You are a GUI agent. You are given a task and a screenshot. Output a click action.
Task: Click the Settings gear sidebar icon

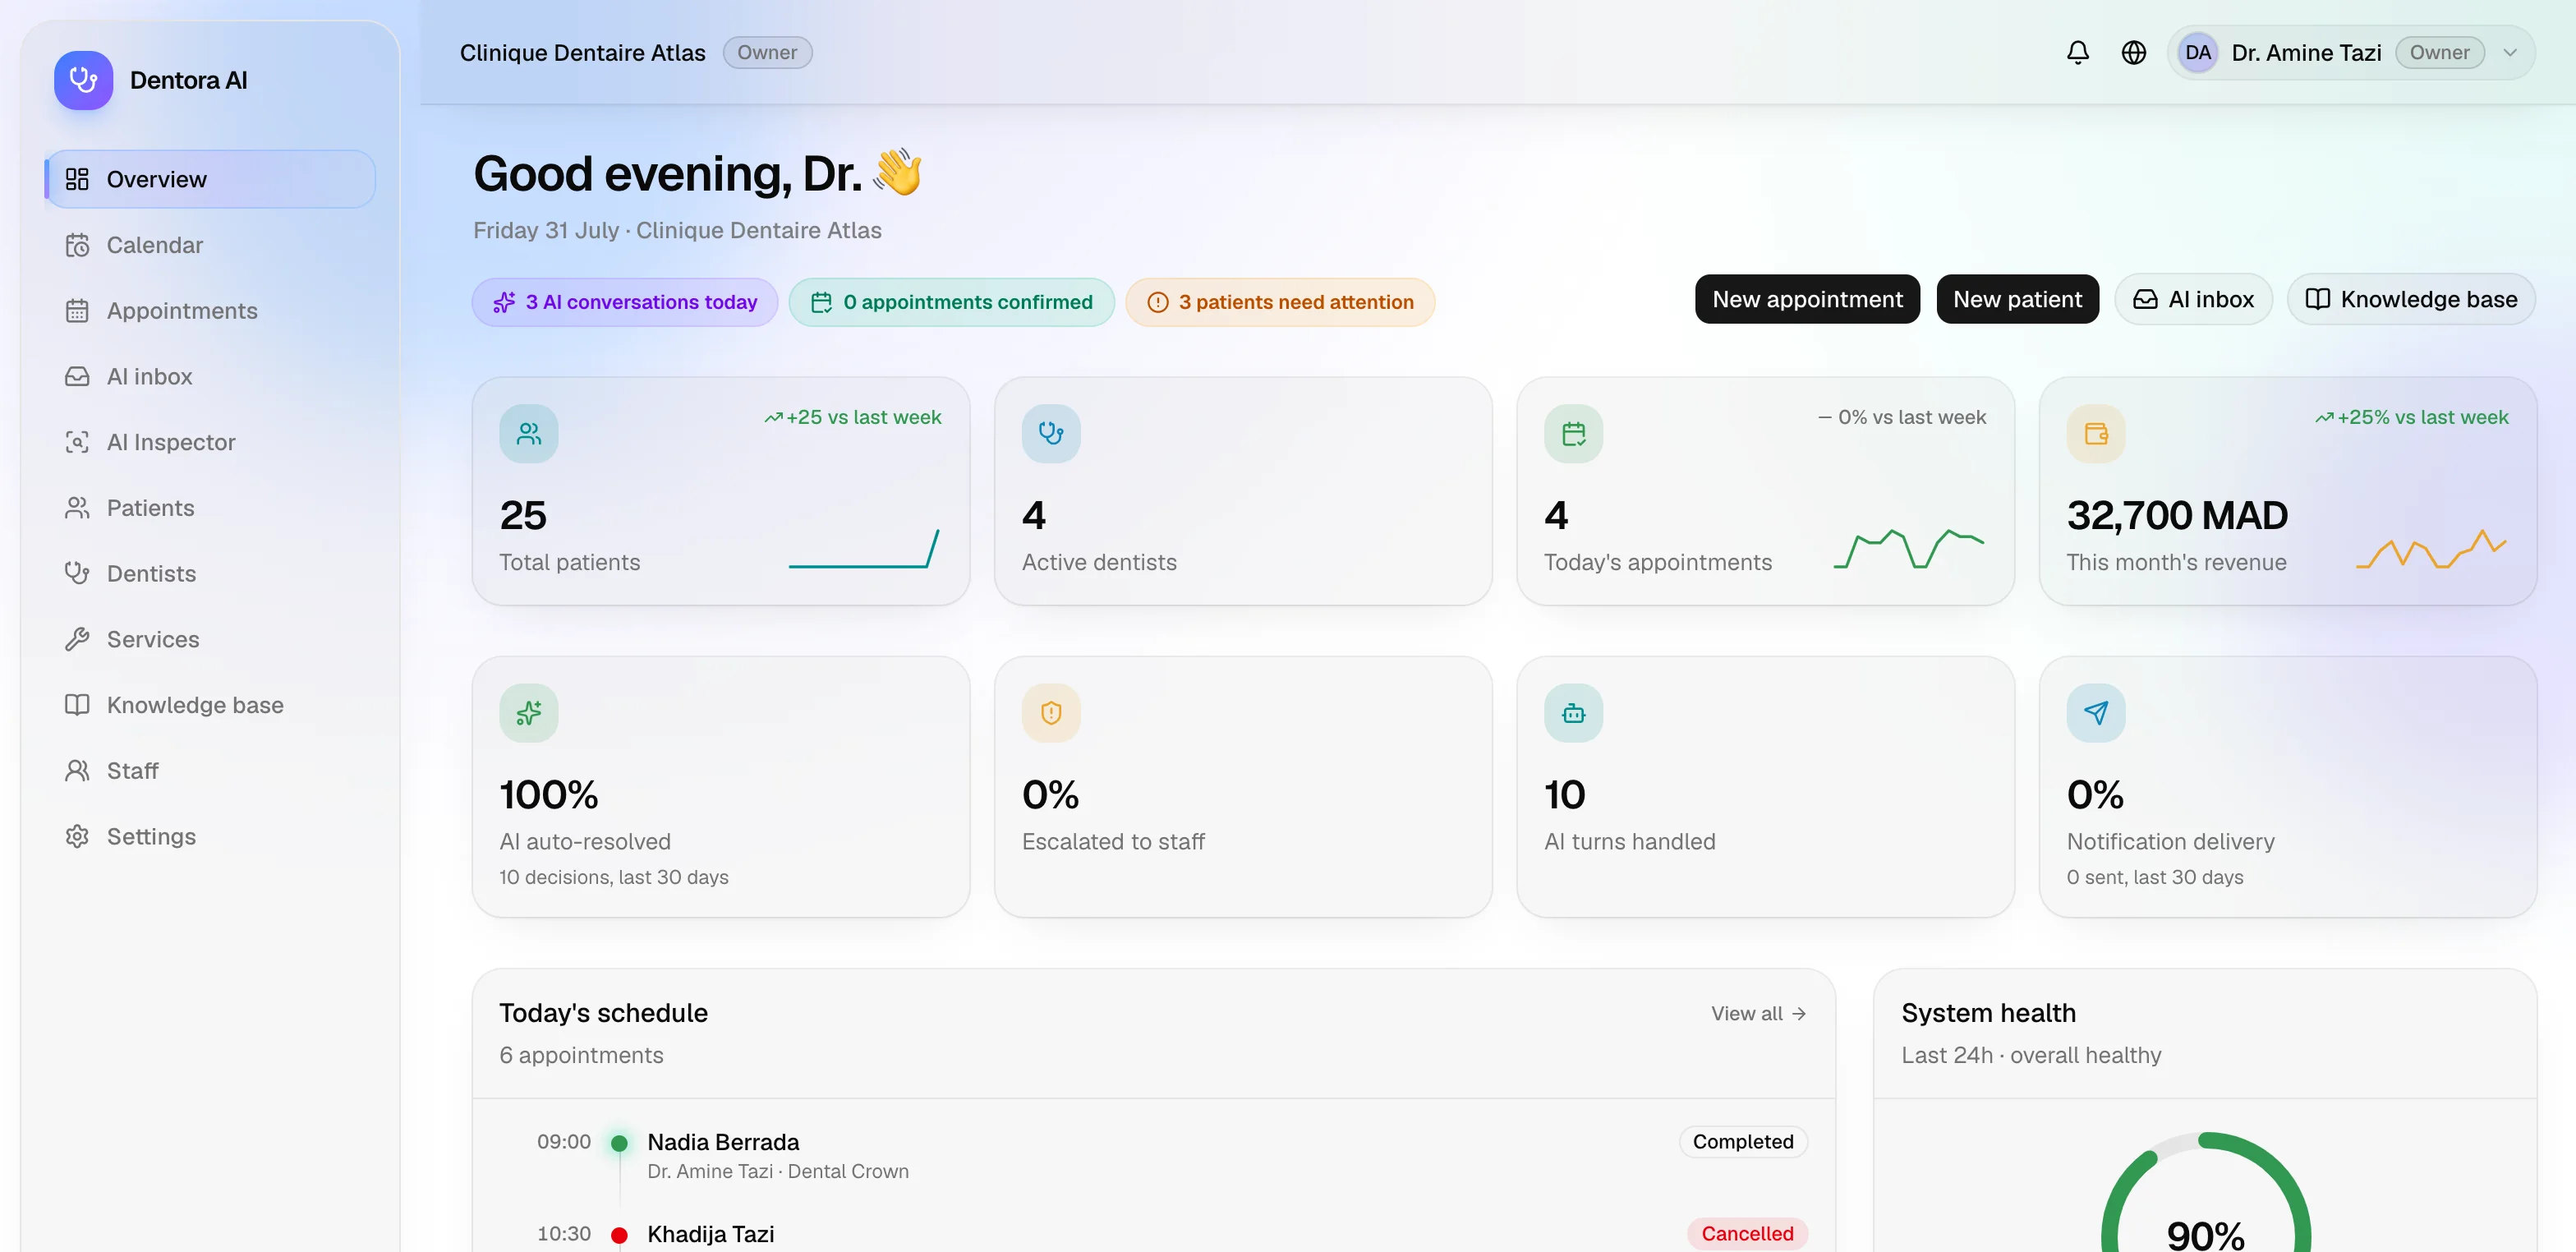click(x=77, y=836)
